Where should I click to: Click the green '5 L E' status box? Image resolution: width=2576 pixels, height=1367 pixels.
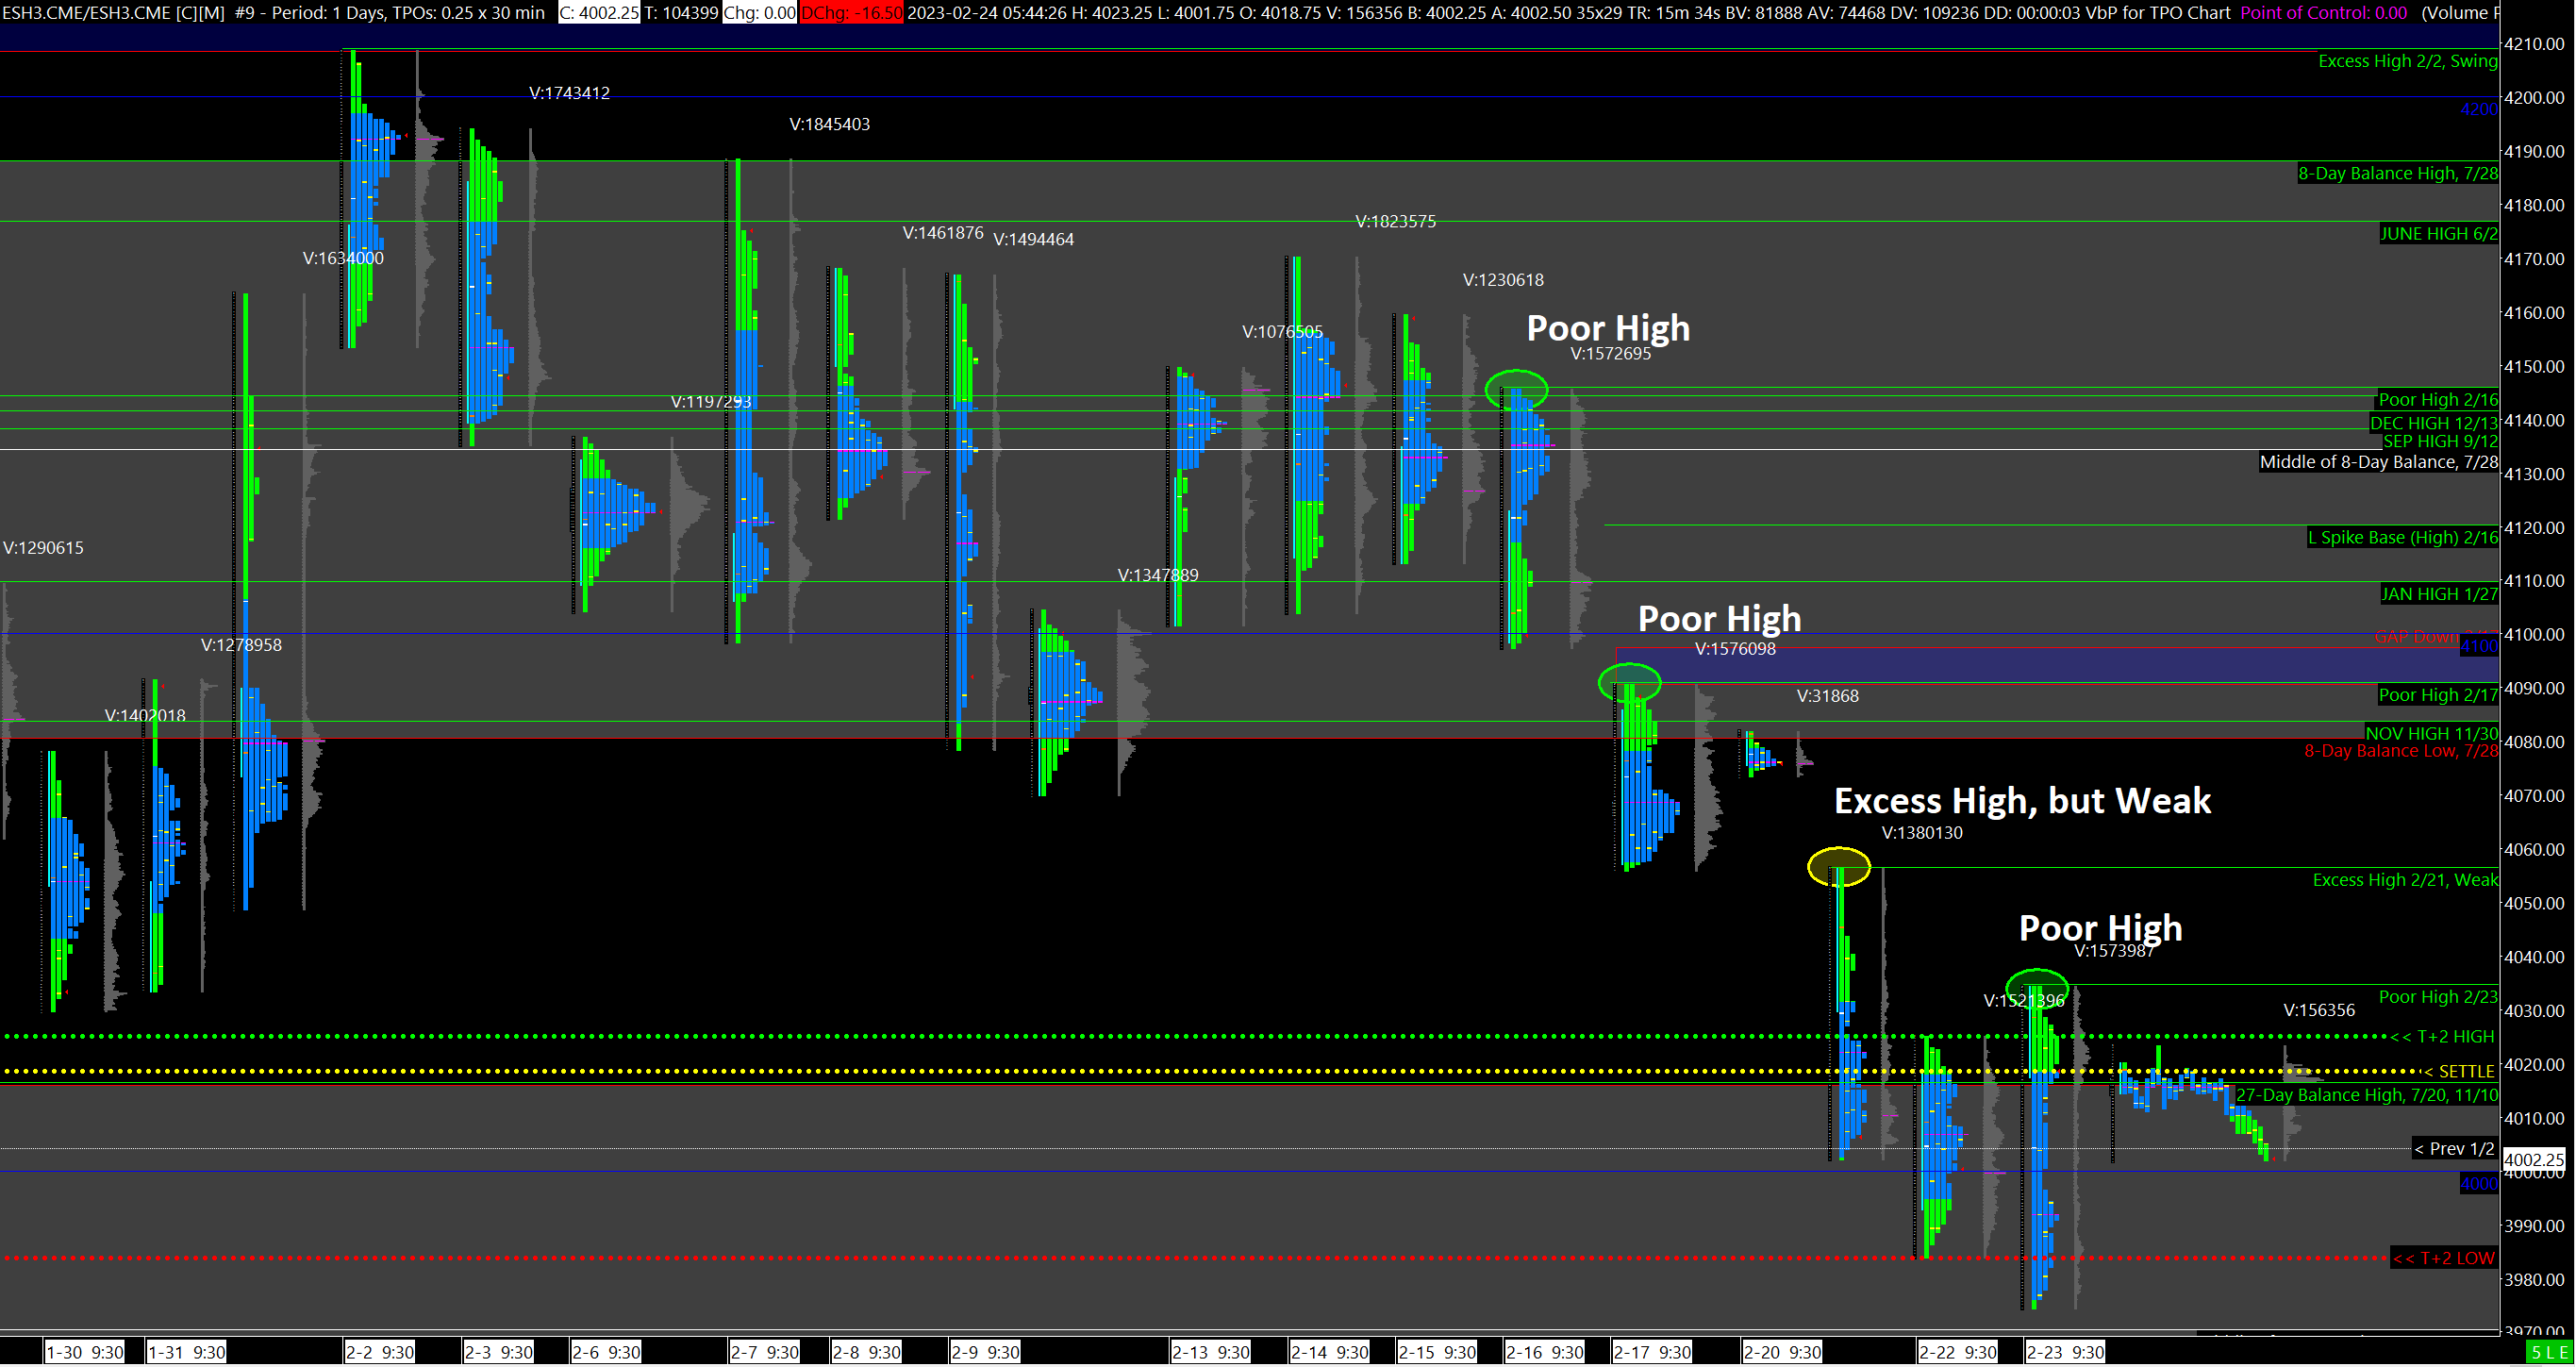point(2548,1353)
